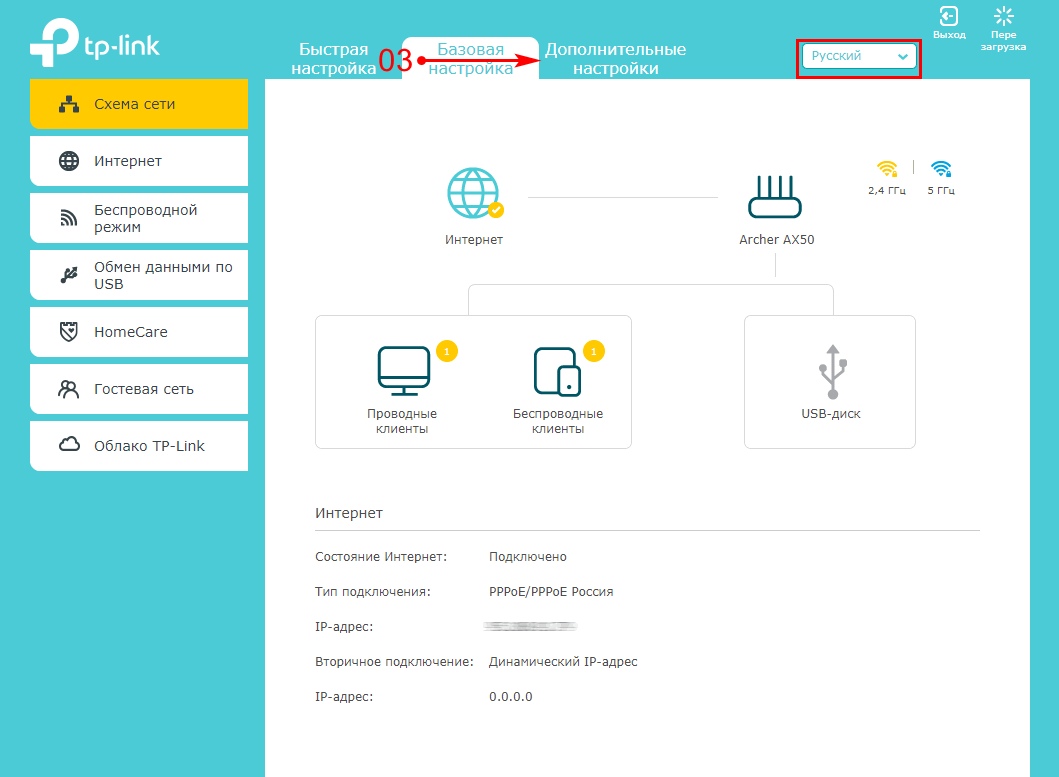Viewport: 1059px width, 777px height.
Task: Click the USB disk icon
Action: pos(831,372)
